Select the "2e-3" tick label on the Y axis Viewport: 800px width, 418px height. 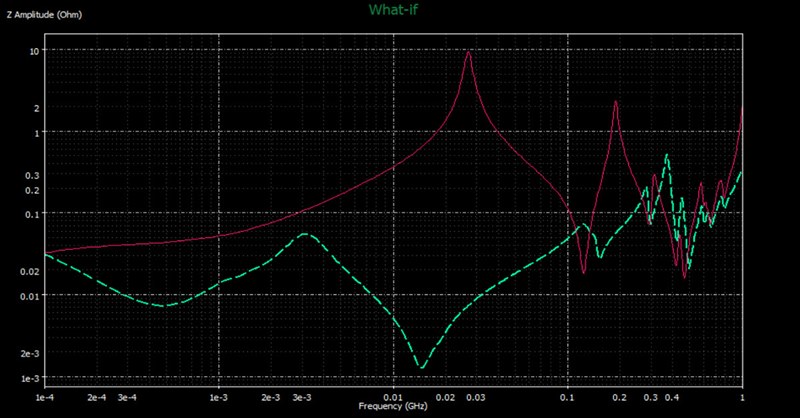(x=29, y=353)
